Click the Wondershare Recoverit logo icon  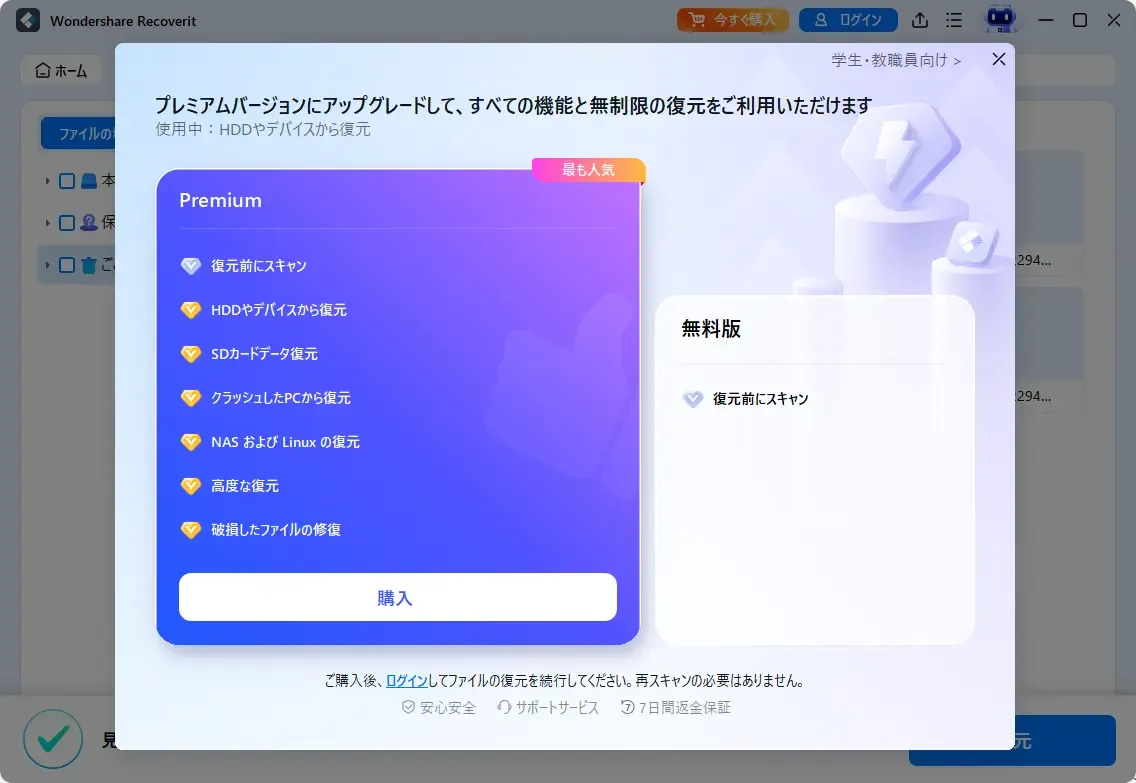pyautogui.click(x=28, y=20)
